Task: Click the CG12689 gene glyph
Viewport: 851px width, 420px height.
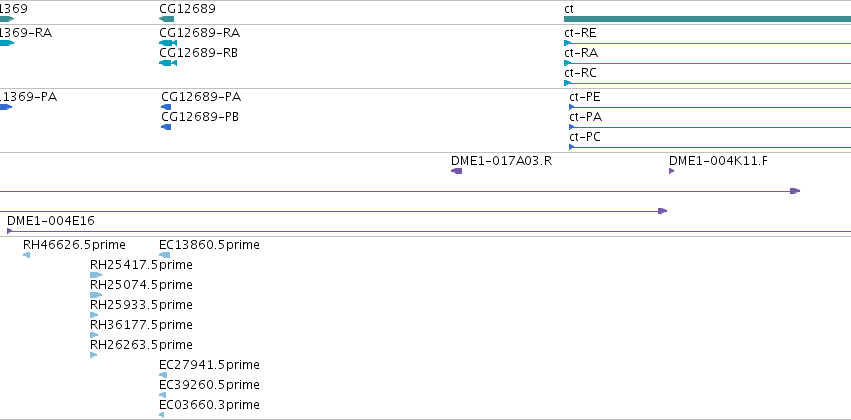Action: coord(167,19)
